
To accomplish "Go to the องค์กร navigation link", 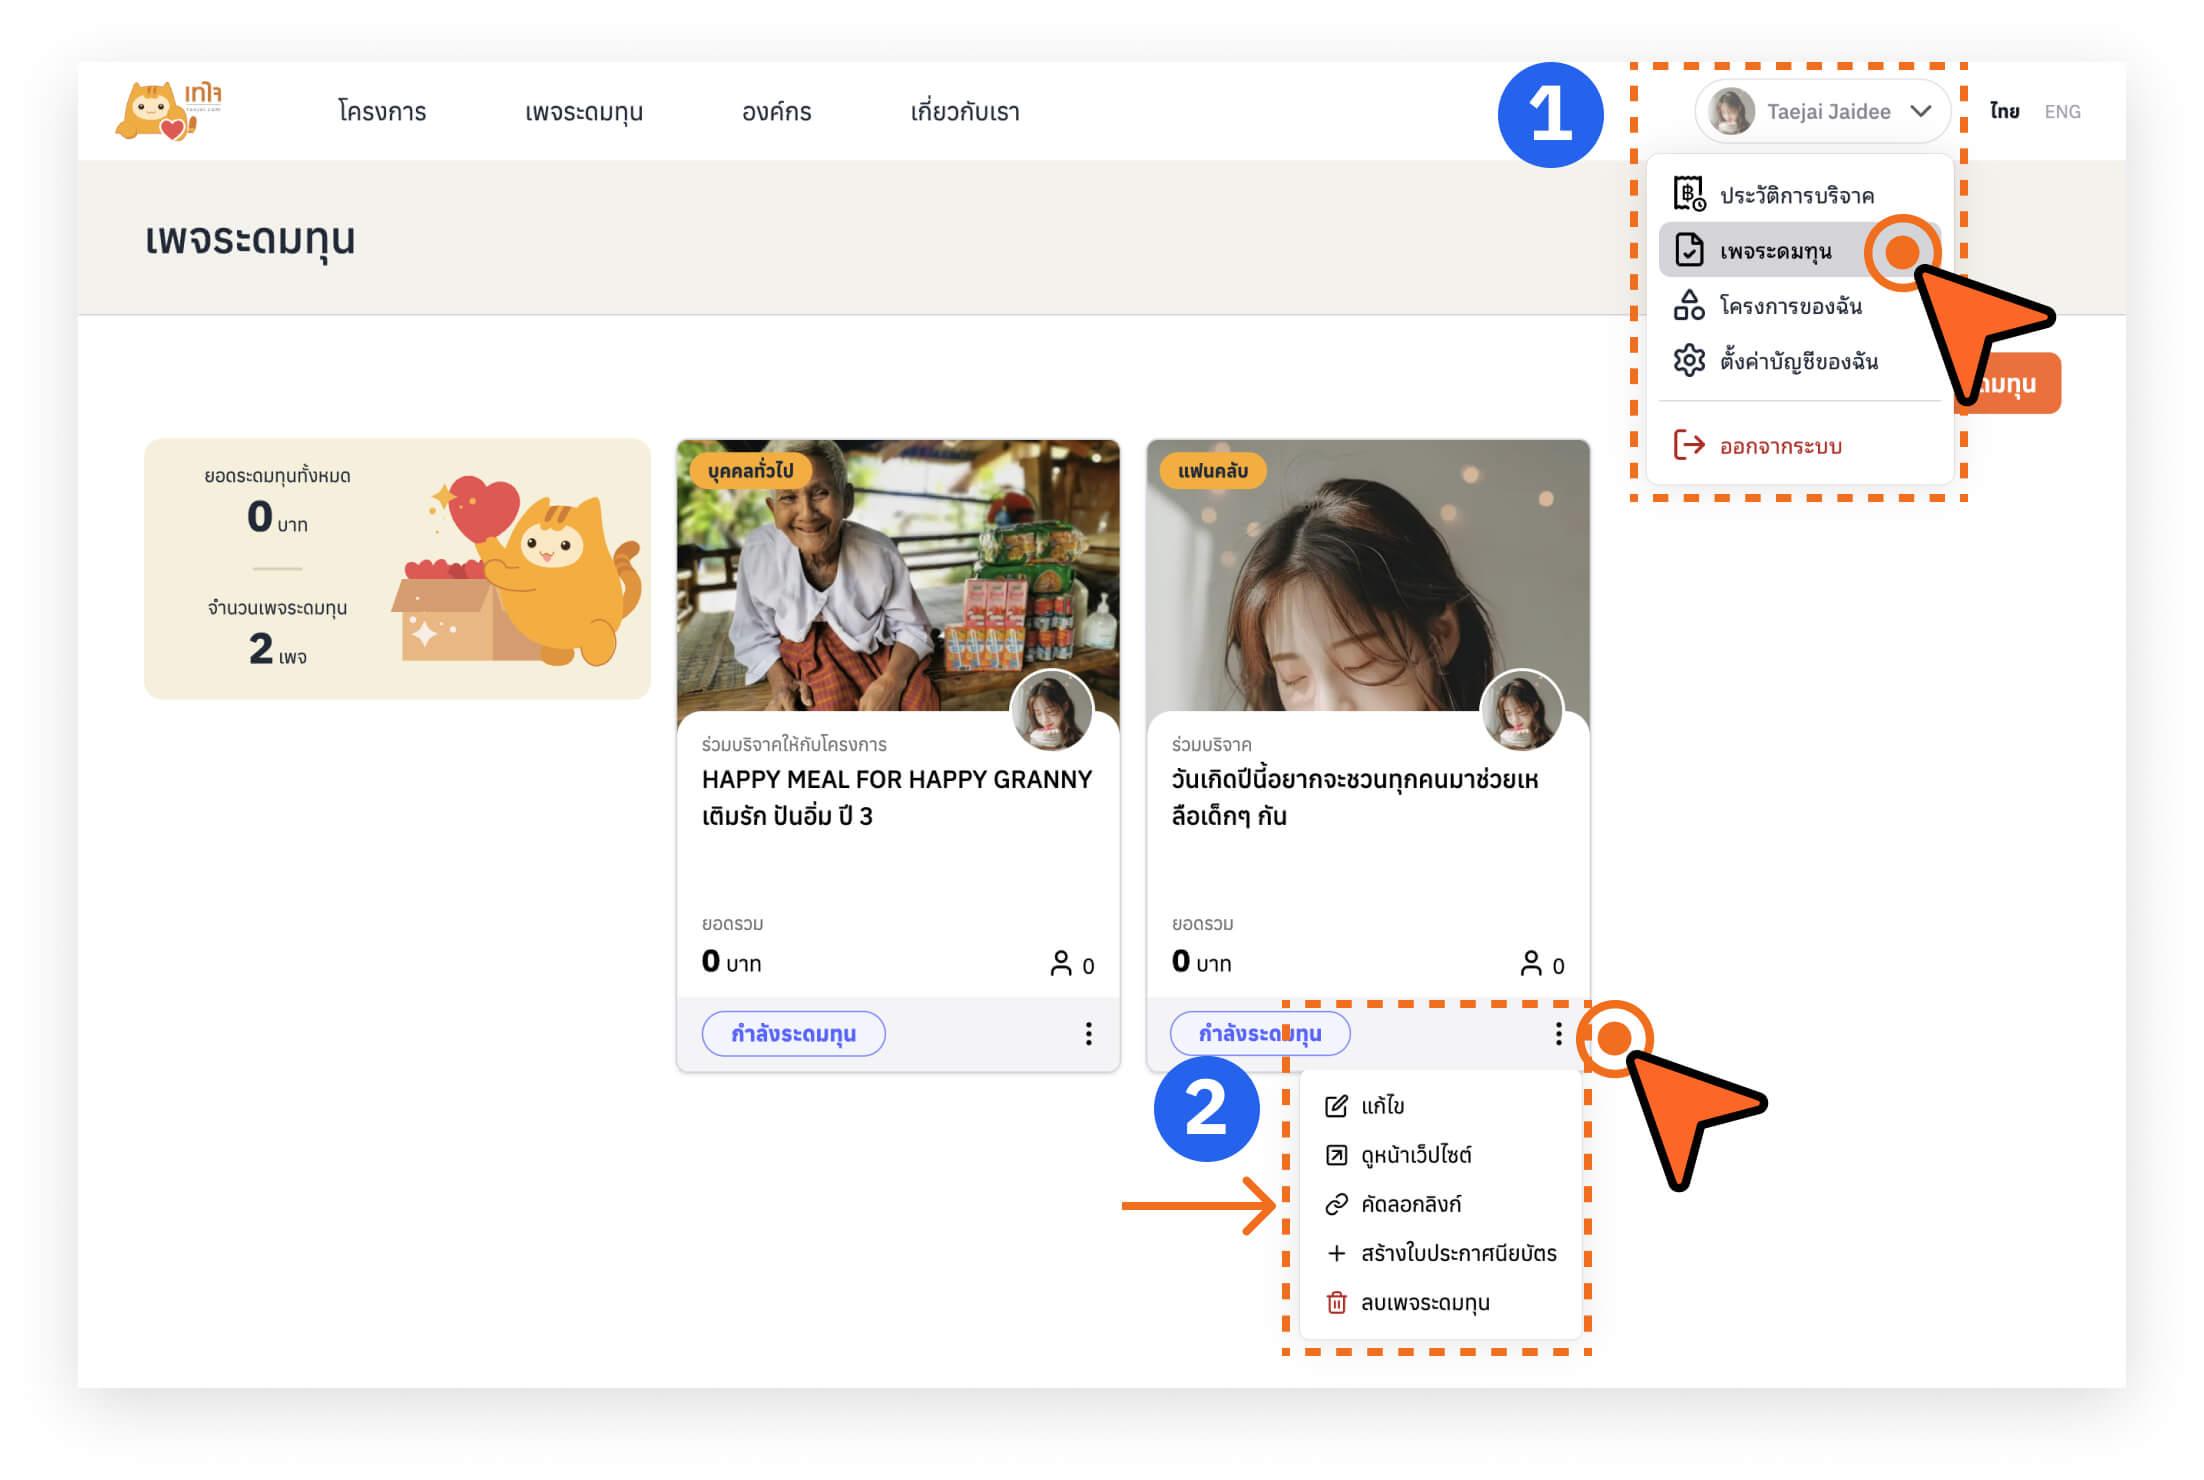I will [776, 111].
